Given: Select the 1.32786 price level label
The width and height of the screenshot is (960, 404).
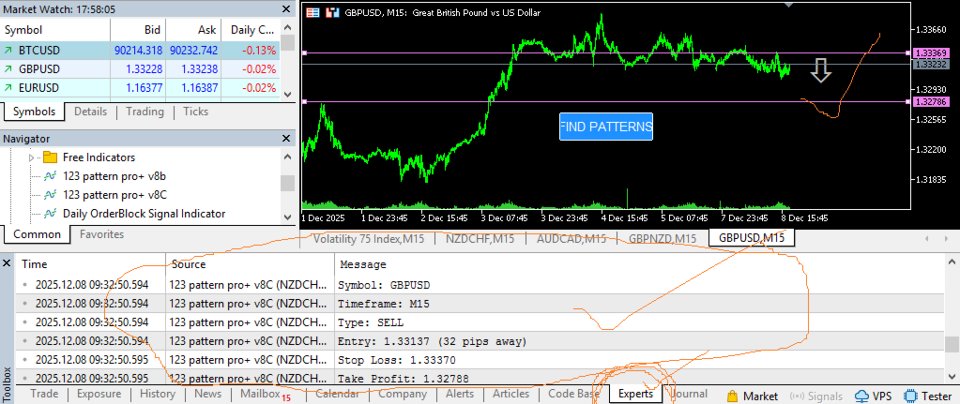Looking at the screenshot, I should click(x=930, y=102).
